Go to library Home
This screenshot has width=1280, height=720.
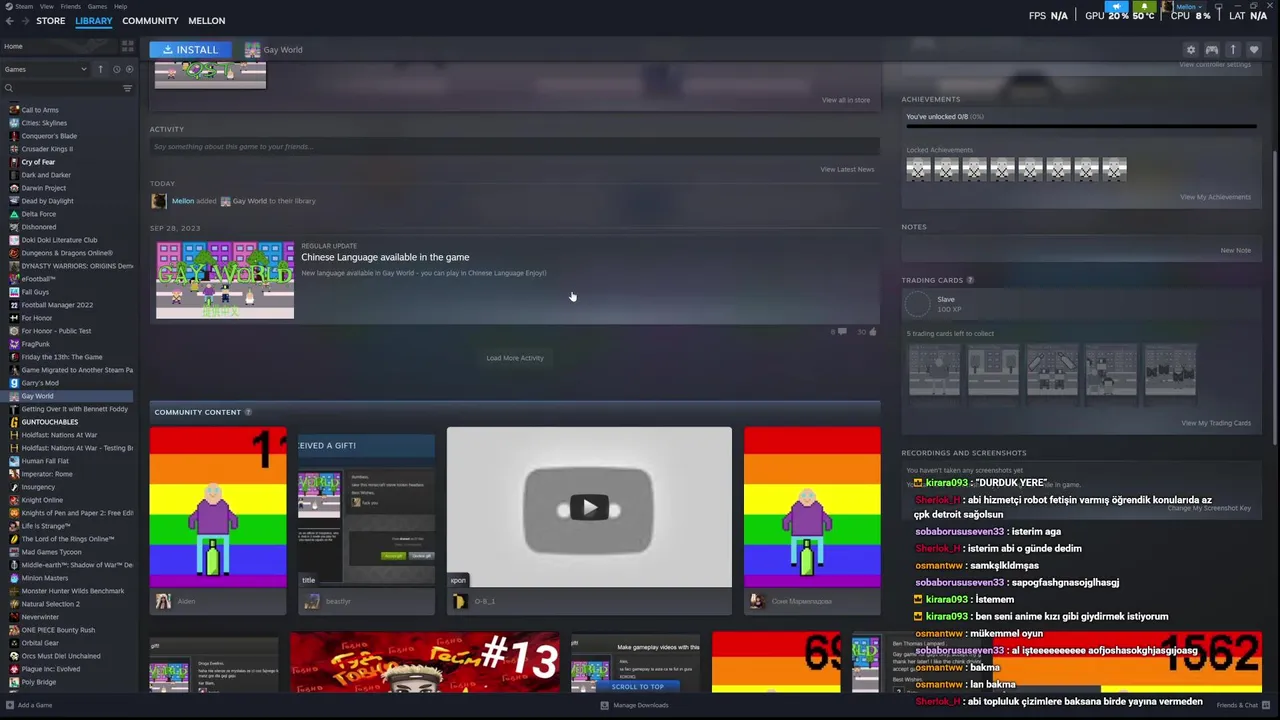60,46
